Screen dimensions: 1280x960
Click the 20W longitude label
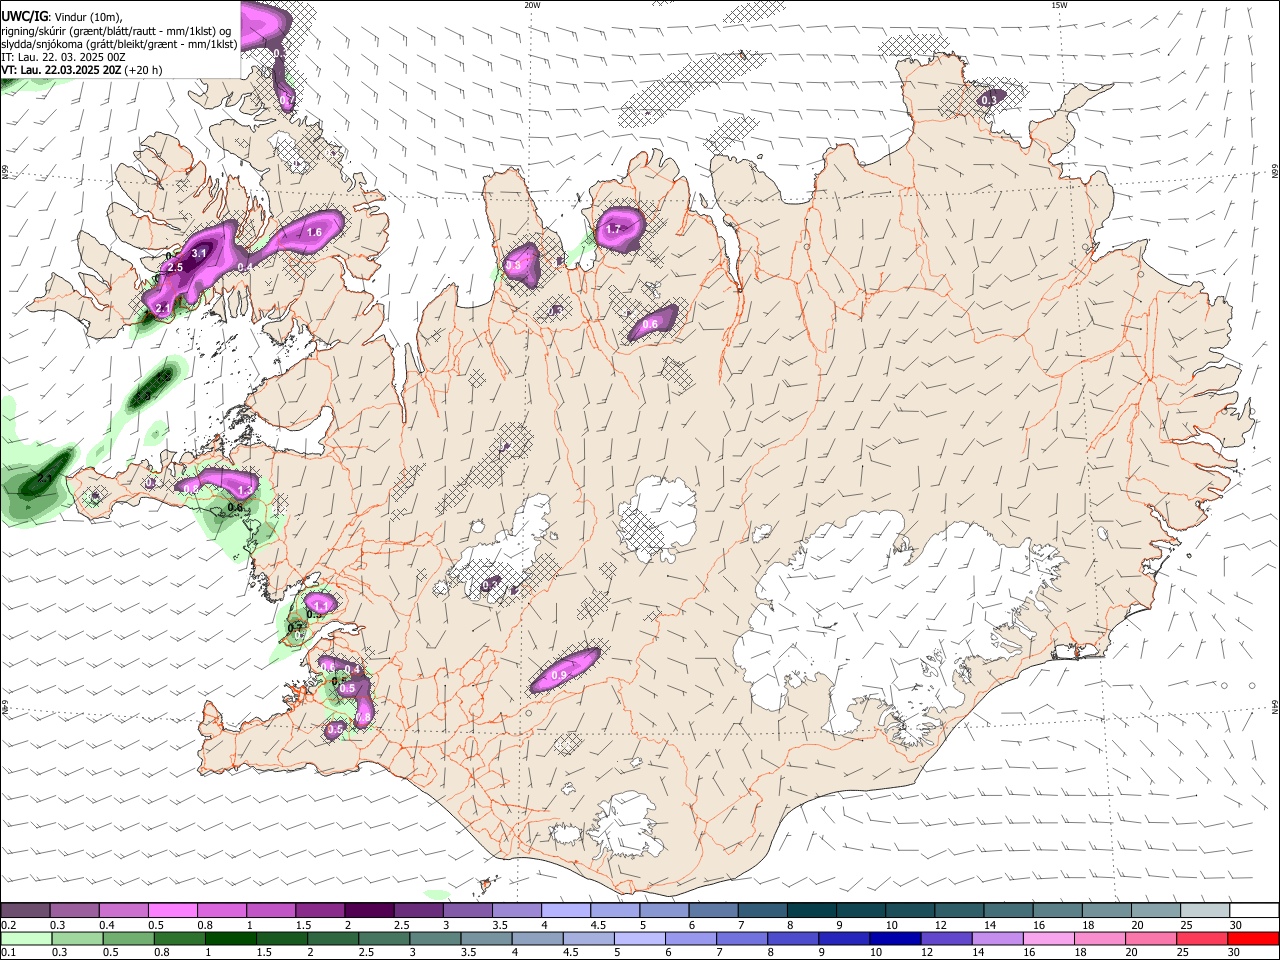point(532,4)
